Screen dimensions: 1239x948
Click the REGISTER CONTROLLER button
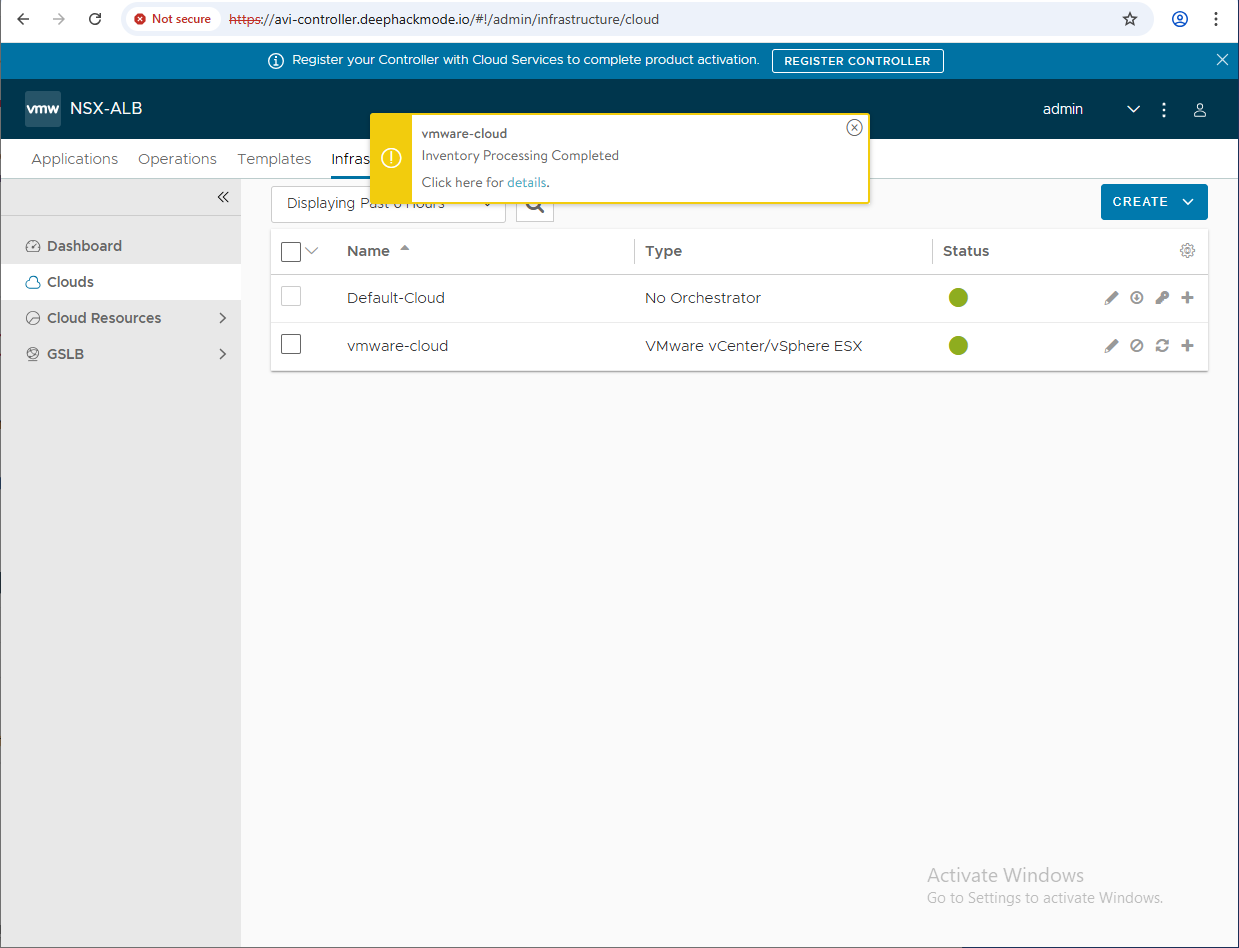coord(857,61)
